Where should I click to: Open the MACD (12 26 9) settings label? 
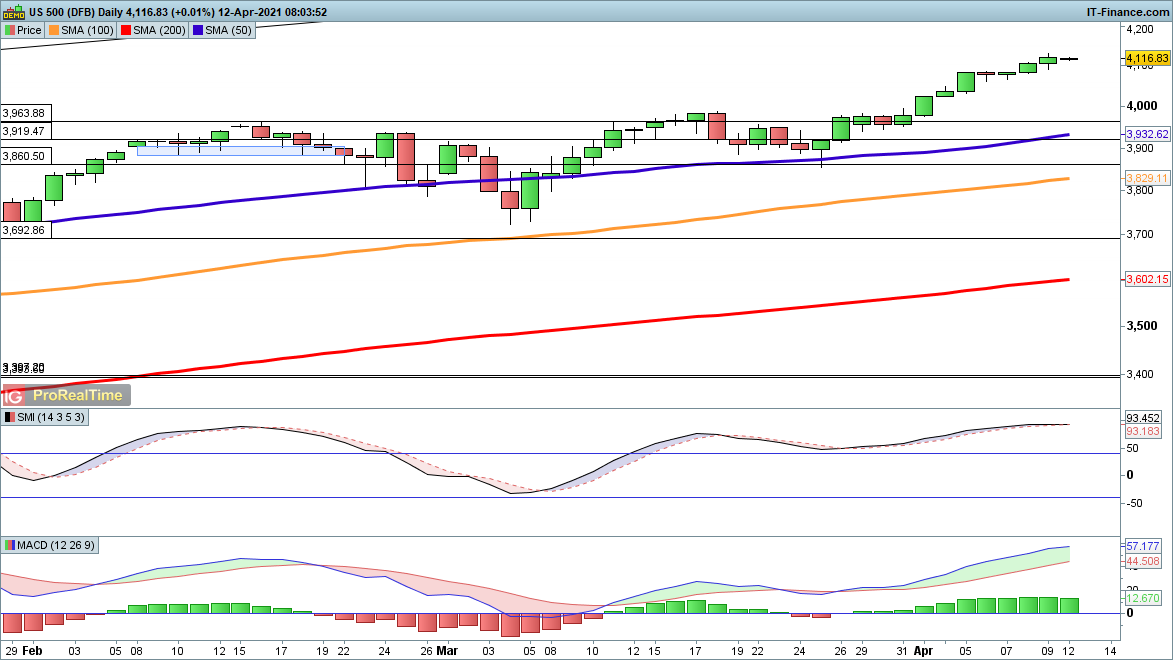coord(57,546)
